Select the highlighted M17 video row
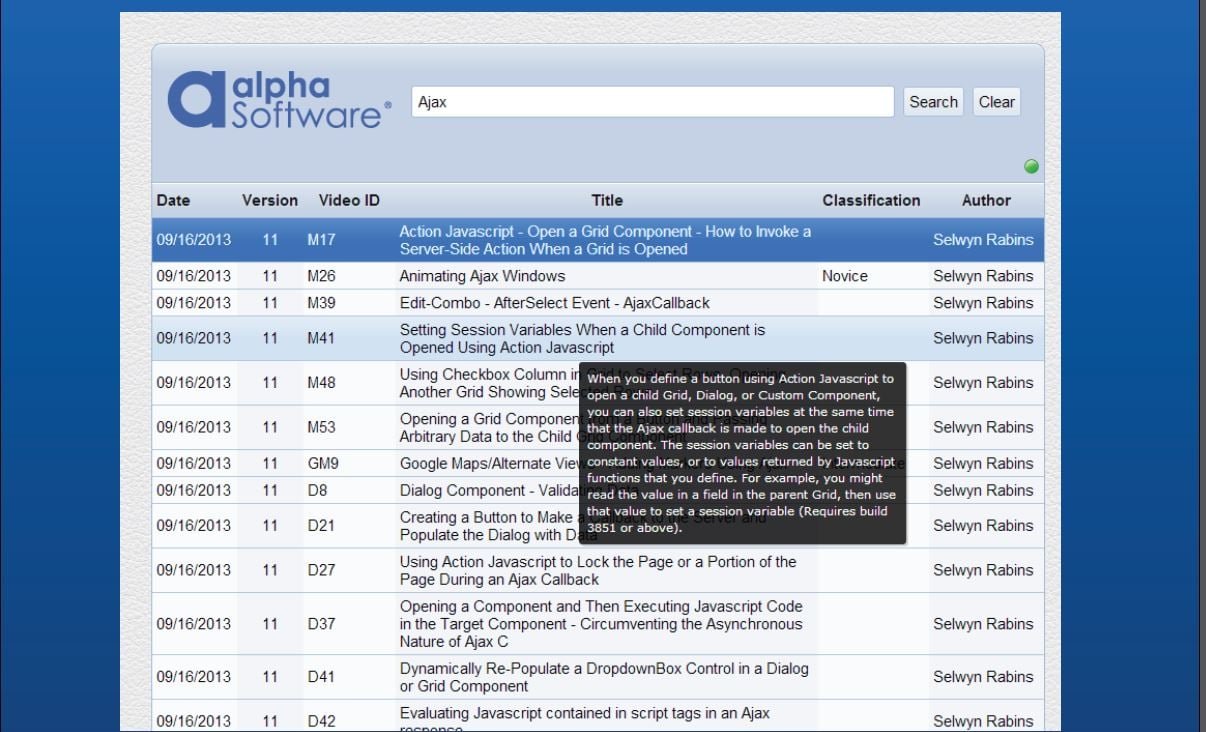Image resolution: width=1206 pixels, height=732 pixels. (605, 240)
